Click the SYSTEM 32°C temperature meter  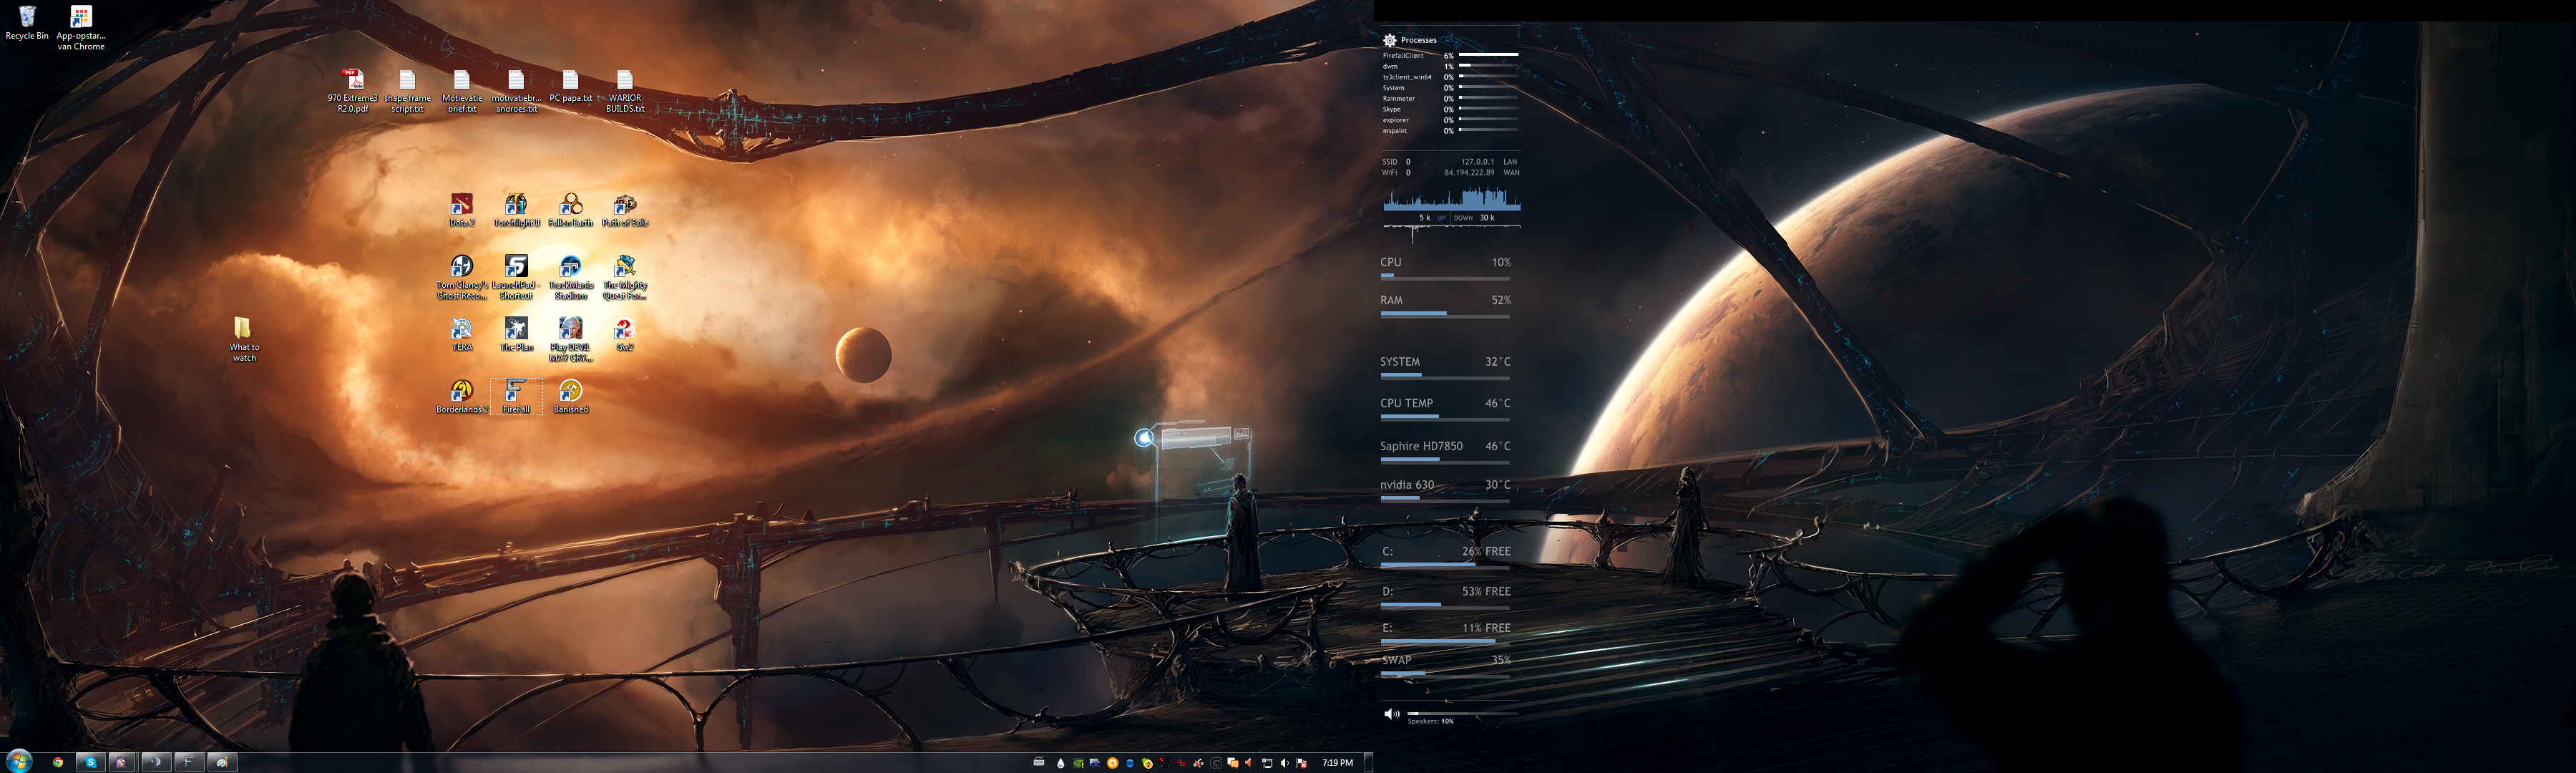pos(1445,368)
